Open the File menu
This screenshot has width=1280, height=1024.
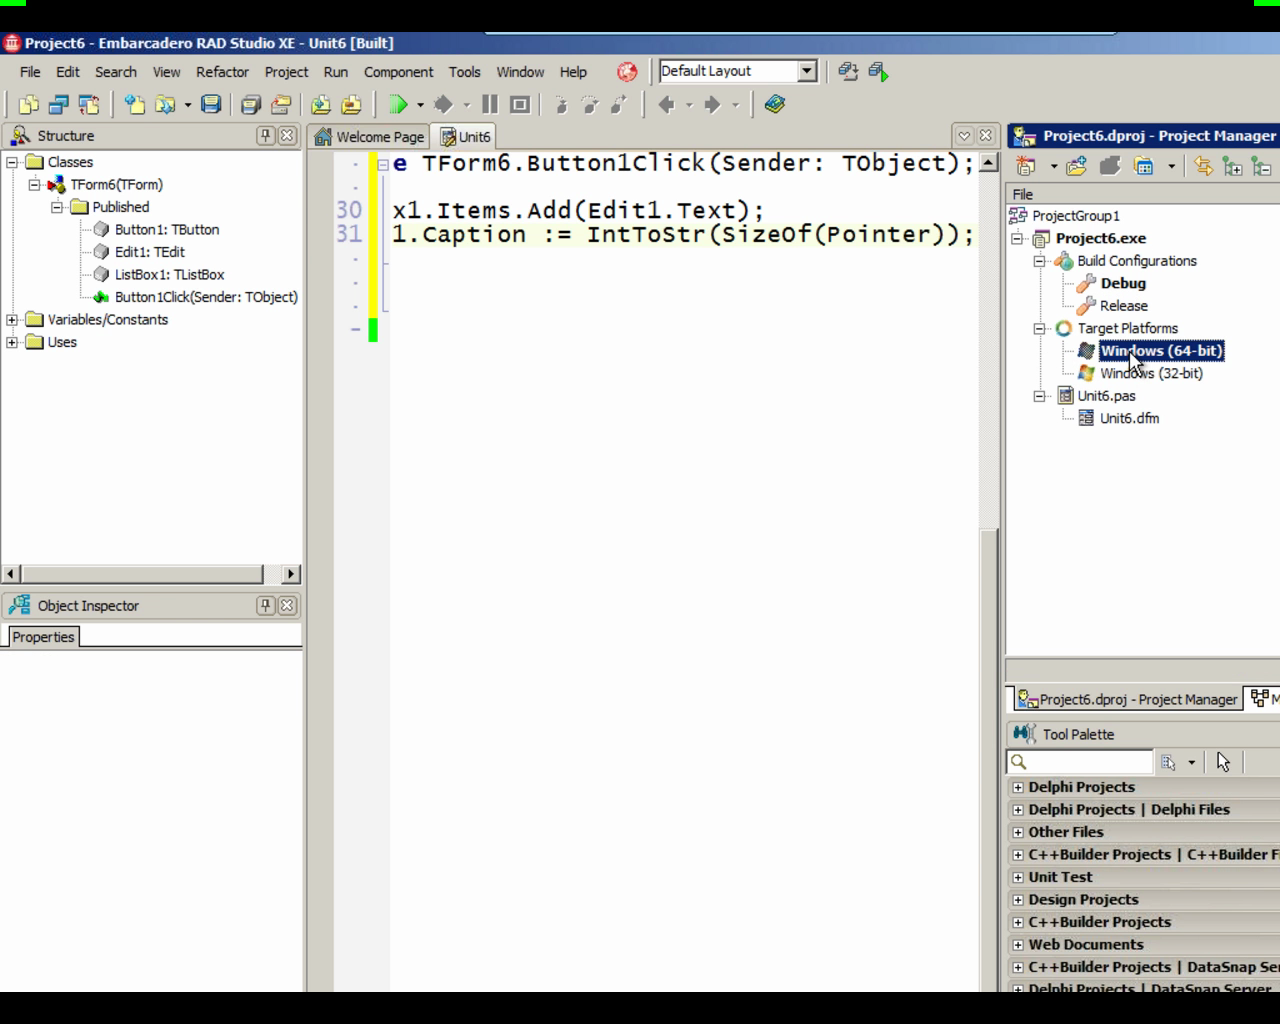pyautogui.click(x=30, y=72)
